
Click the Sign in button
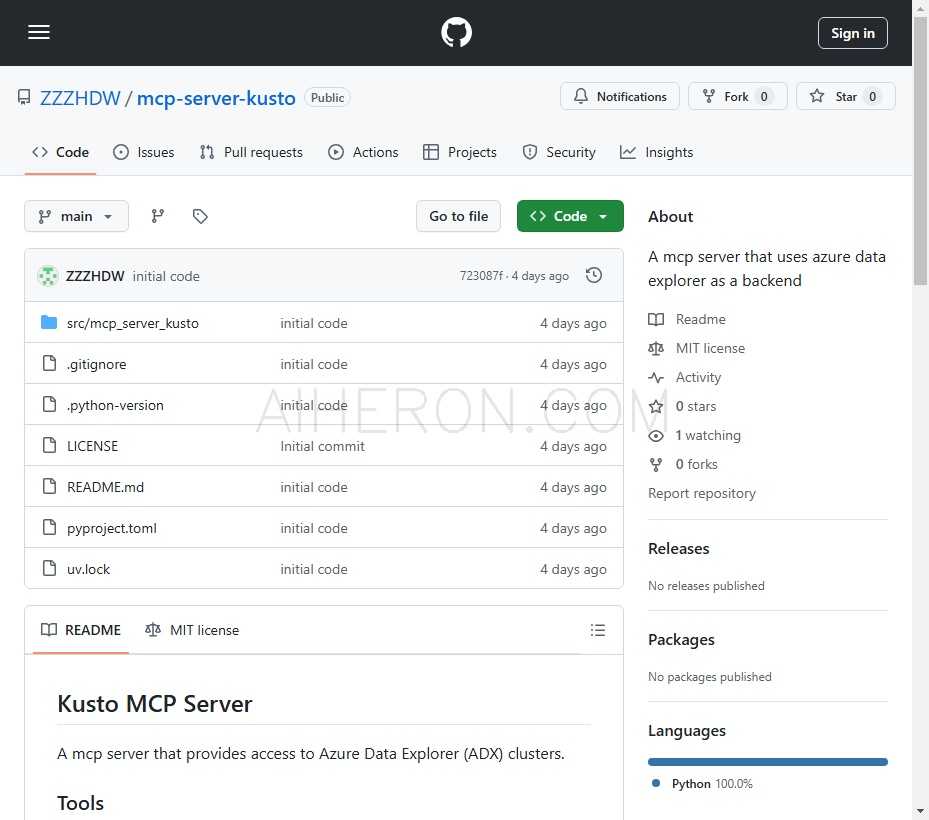point(852,33)
